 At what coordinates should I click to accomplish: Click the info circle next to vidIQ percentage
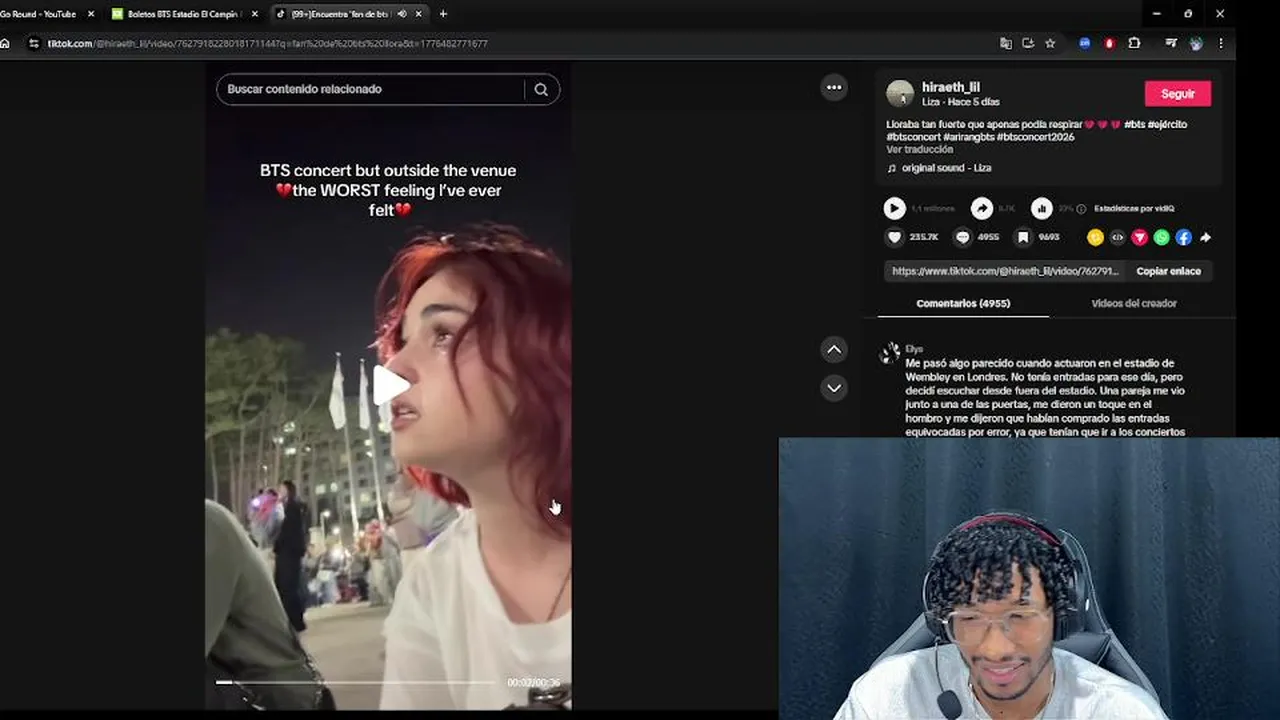(x=1083, y=208)
